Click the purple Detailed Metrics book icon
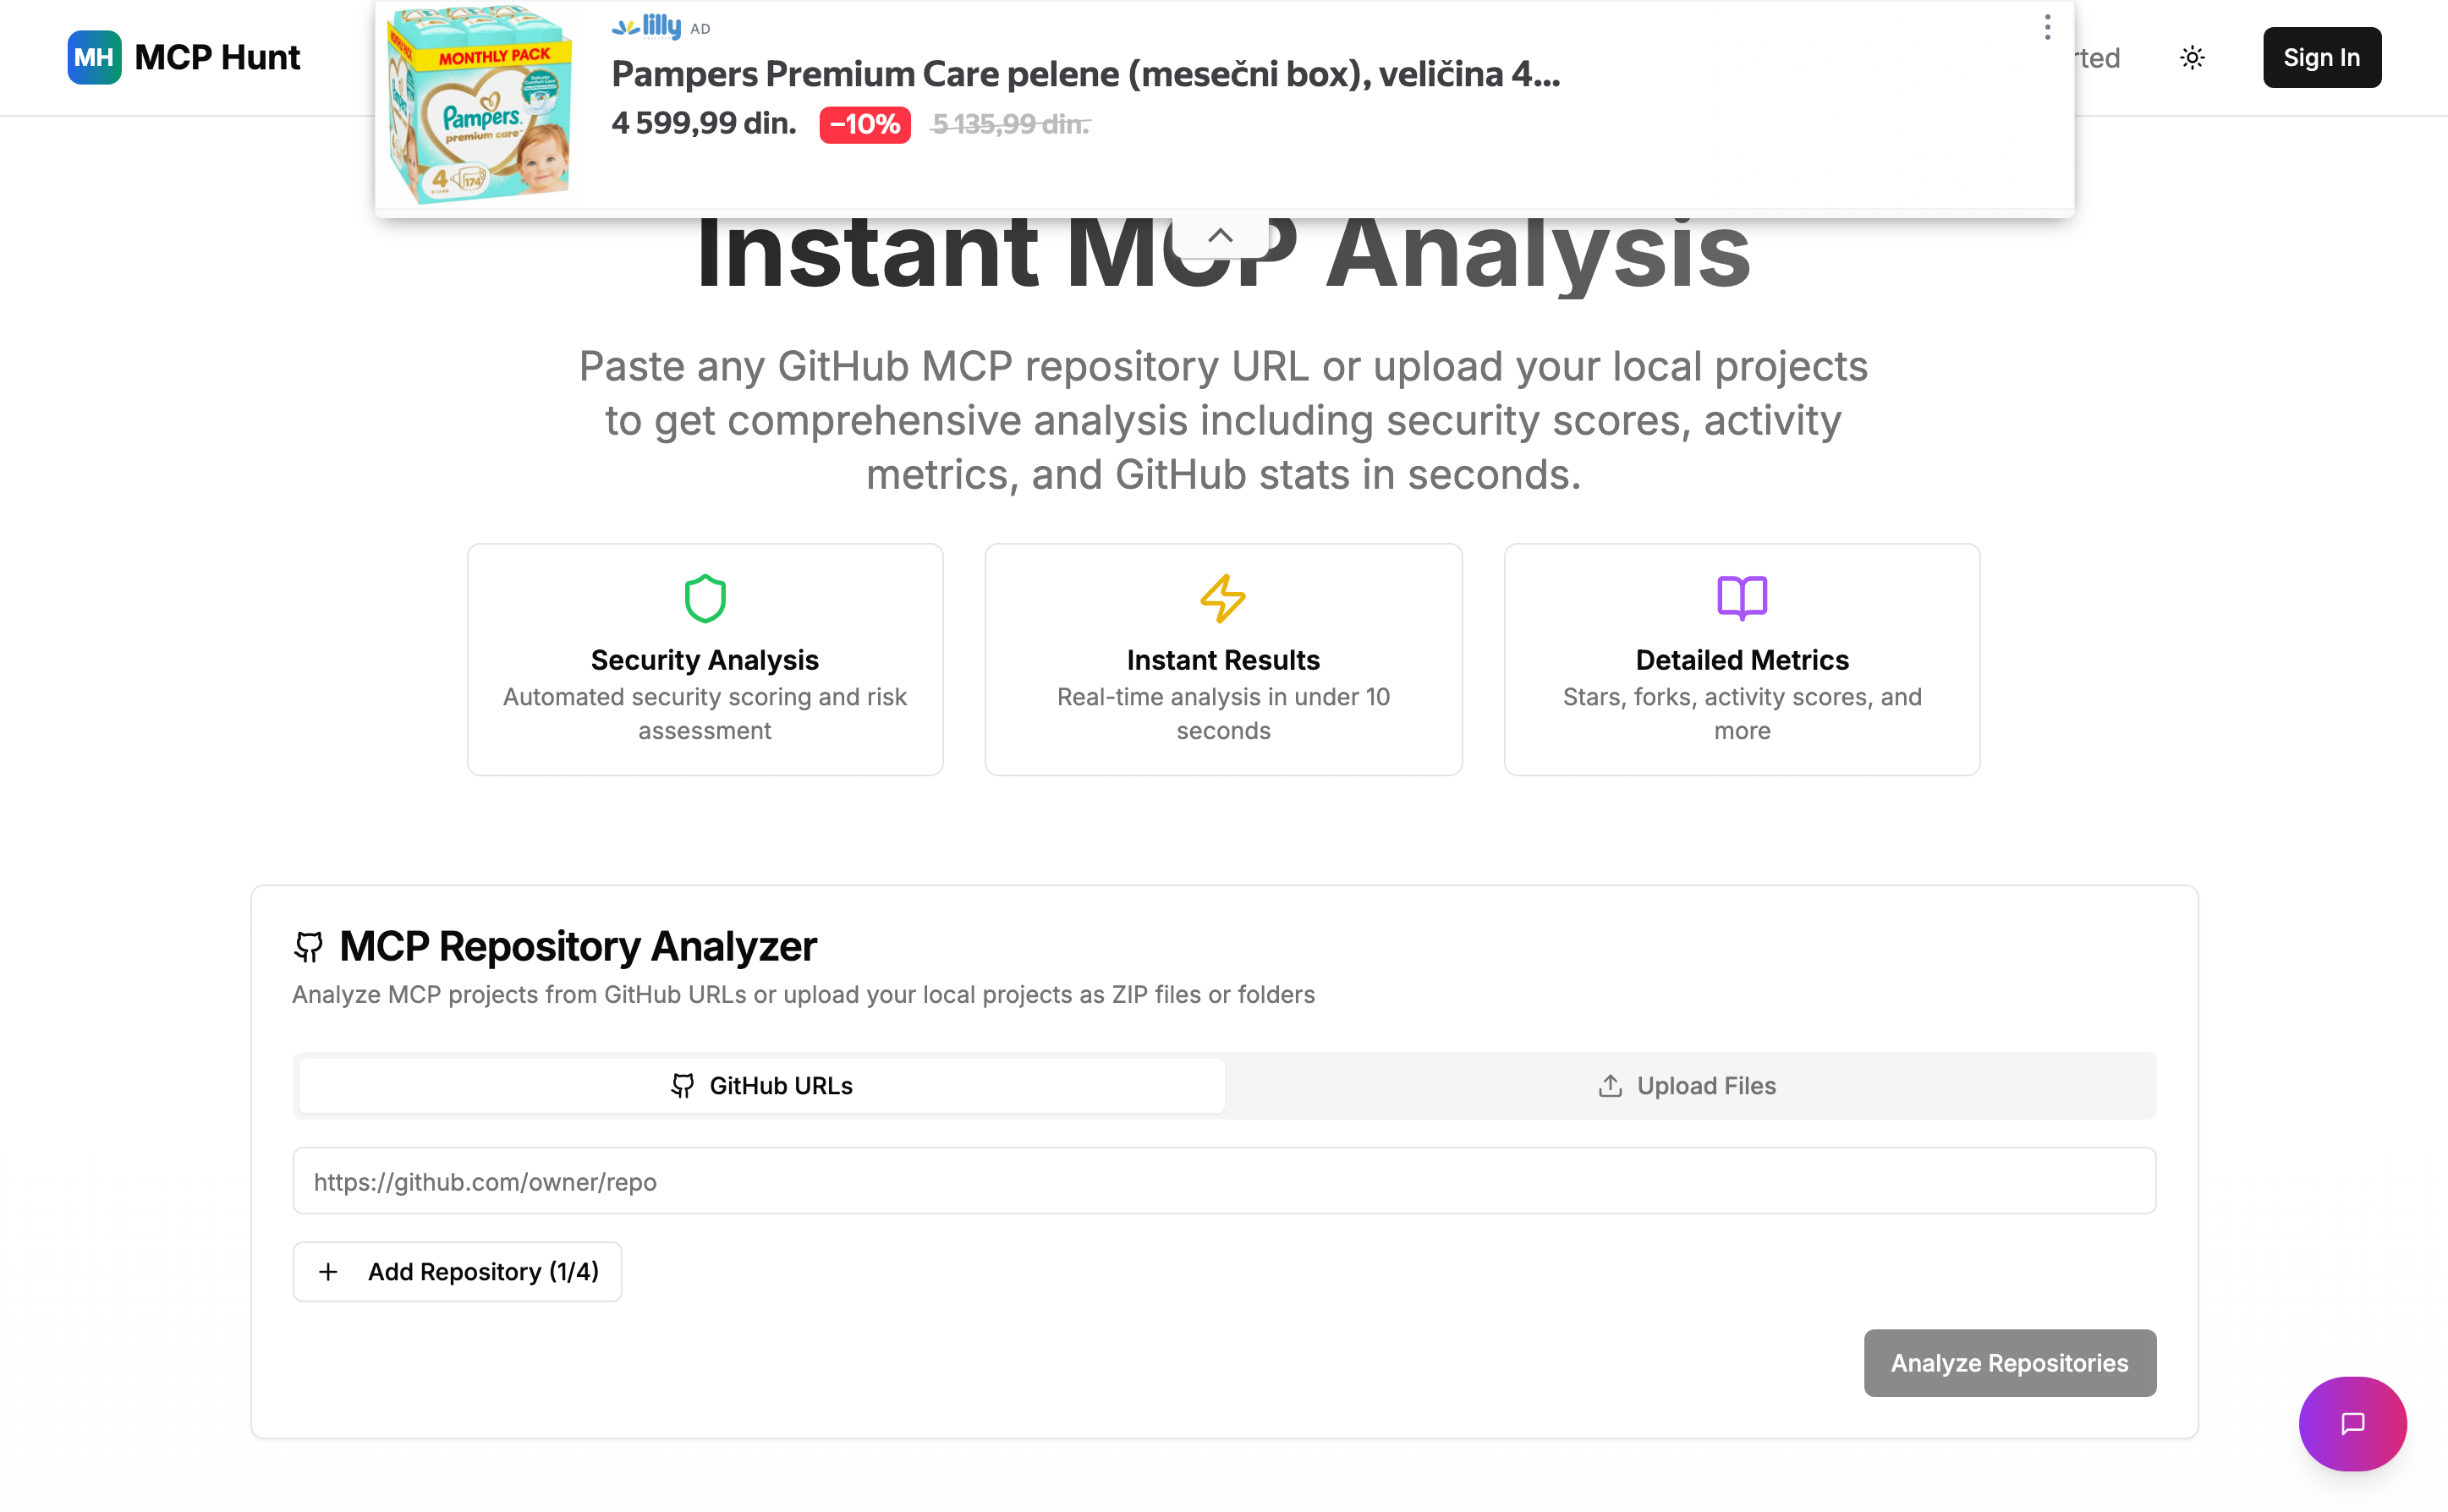This screenshot has width=2448, height=1512. coord(1742,598)
